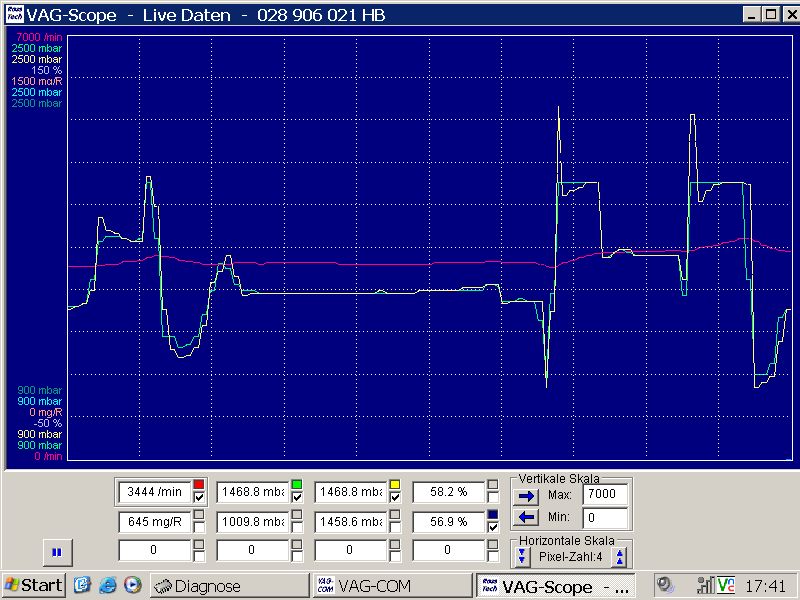Launch Windows Media Player from quick launch
800x600 pixels.
(131, 585)
